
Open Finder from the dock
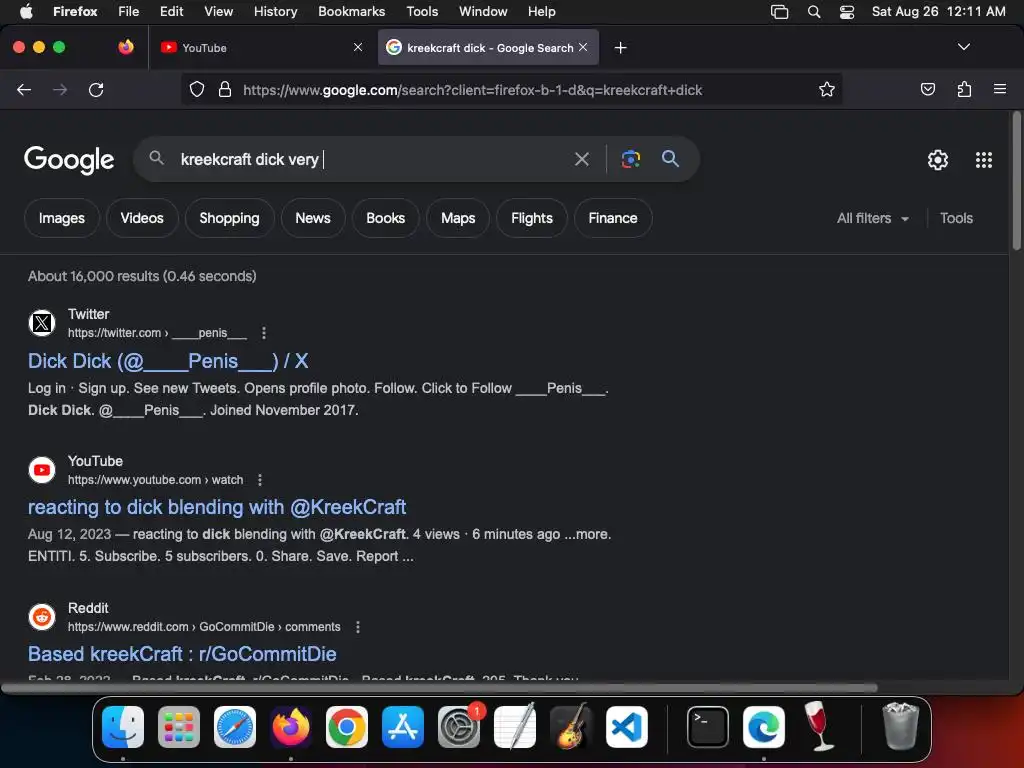click(123, 726)
